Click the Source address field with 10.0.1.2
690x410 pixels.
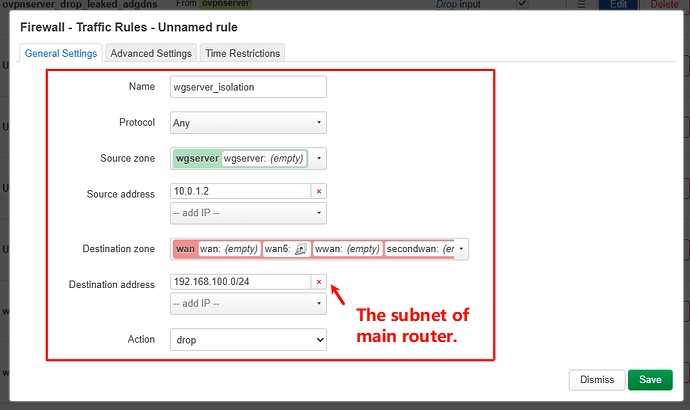240,192
